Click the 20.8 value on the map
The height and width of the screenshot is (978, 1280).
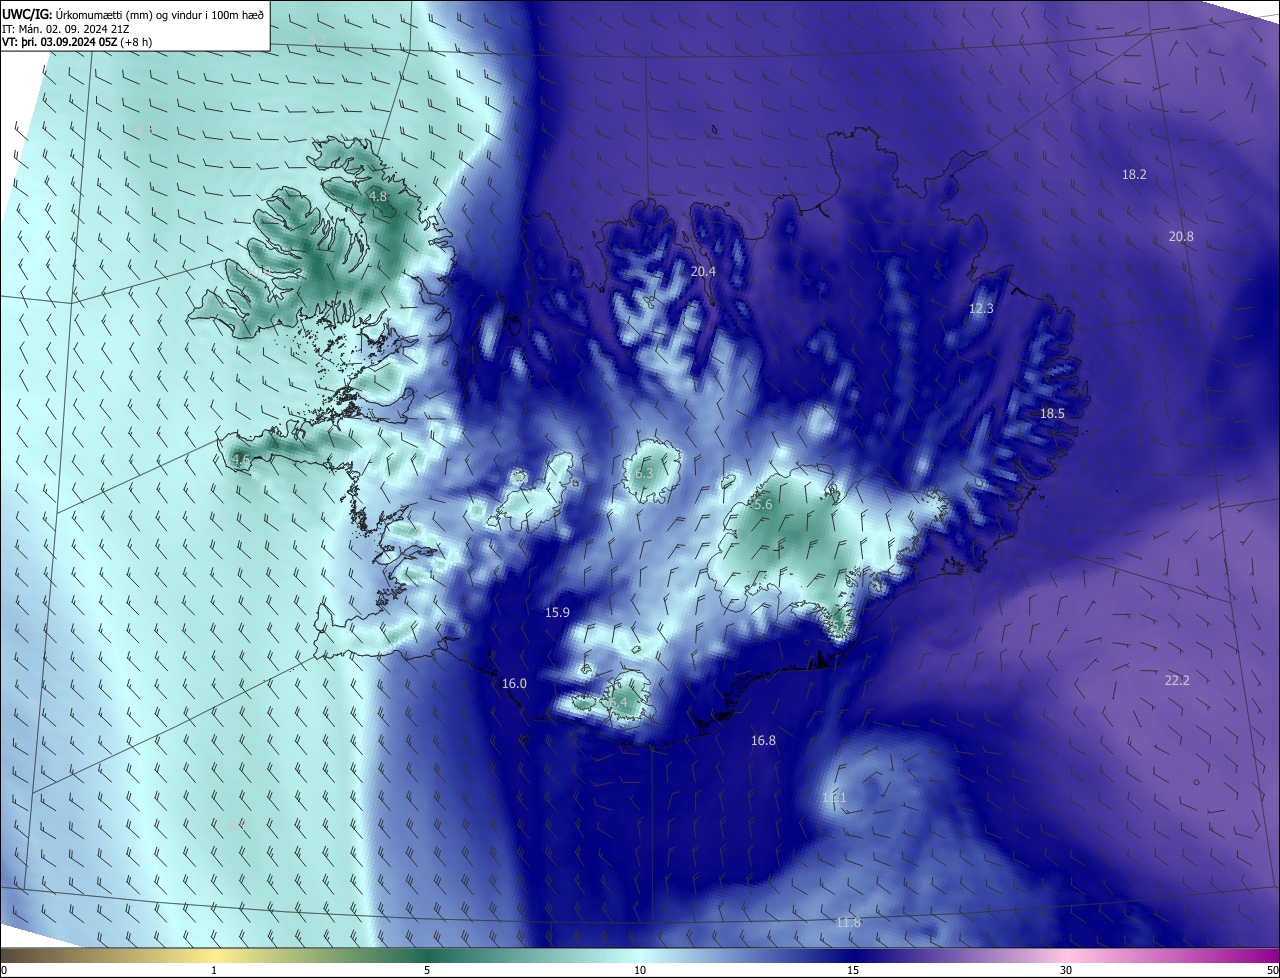pyautogui.click(x=1181, y=236)
